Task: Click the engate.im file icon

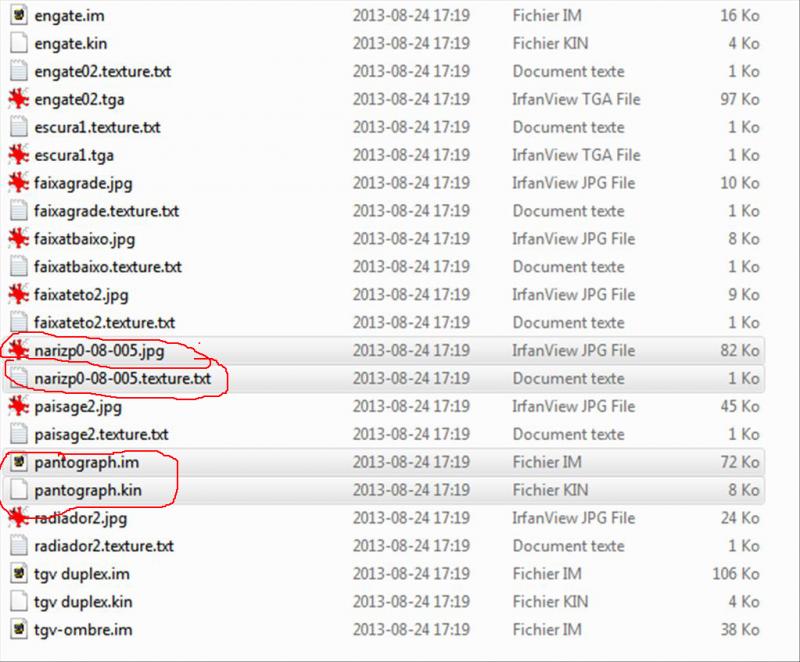Action: (18, 15)
